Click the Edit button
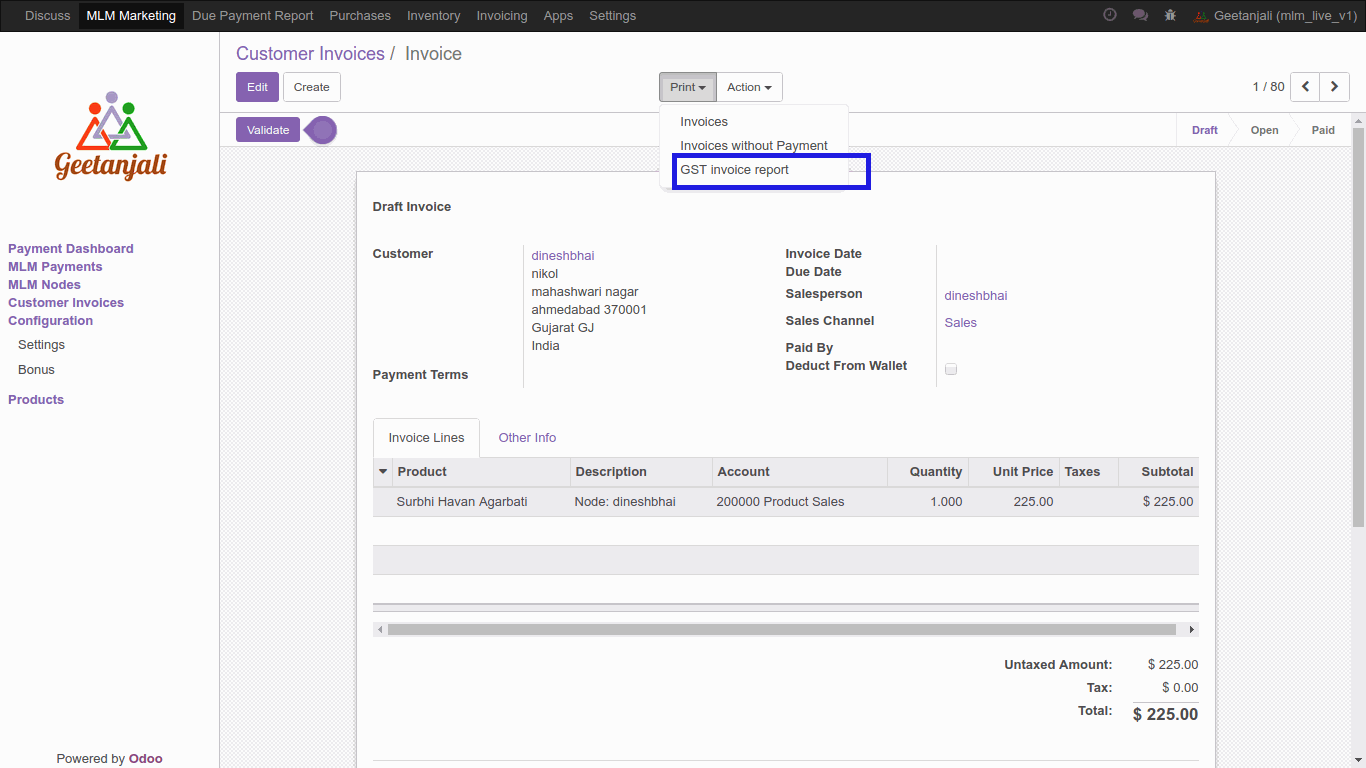This screenshot has width=1366, height=768. (257, 87)
